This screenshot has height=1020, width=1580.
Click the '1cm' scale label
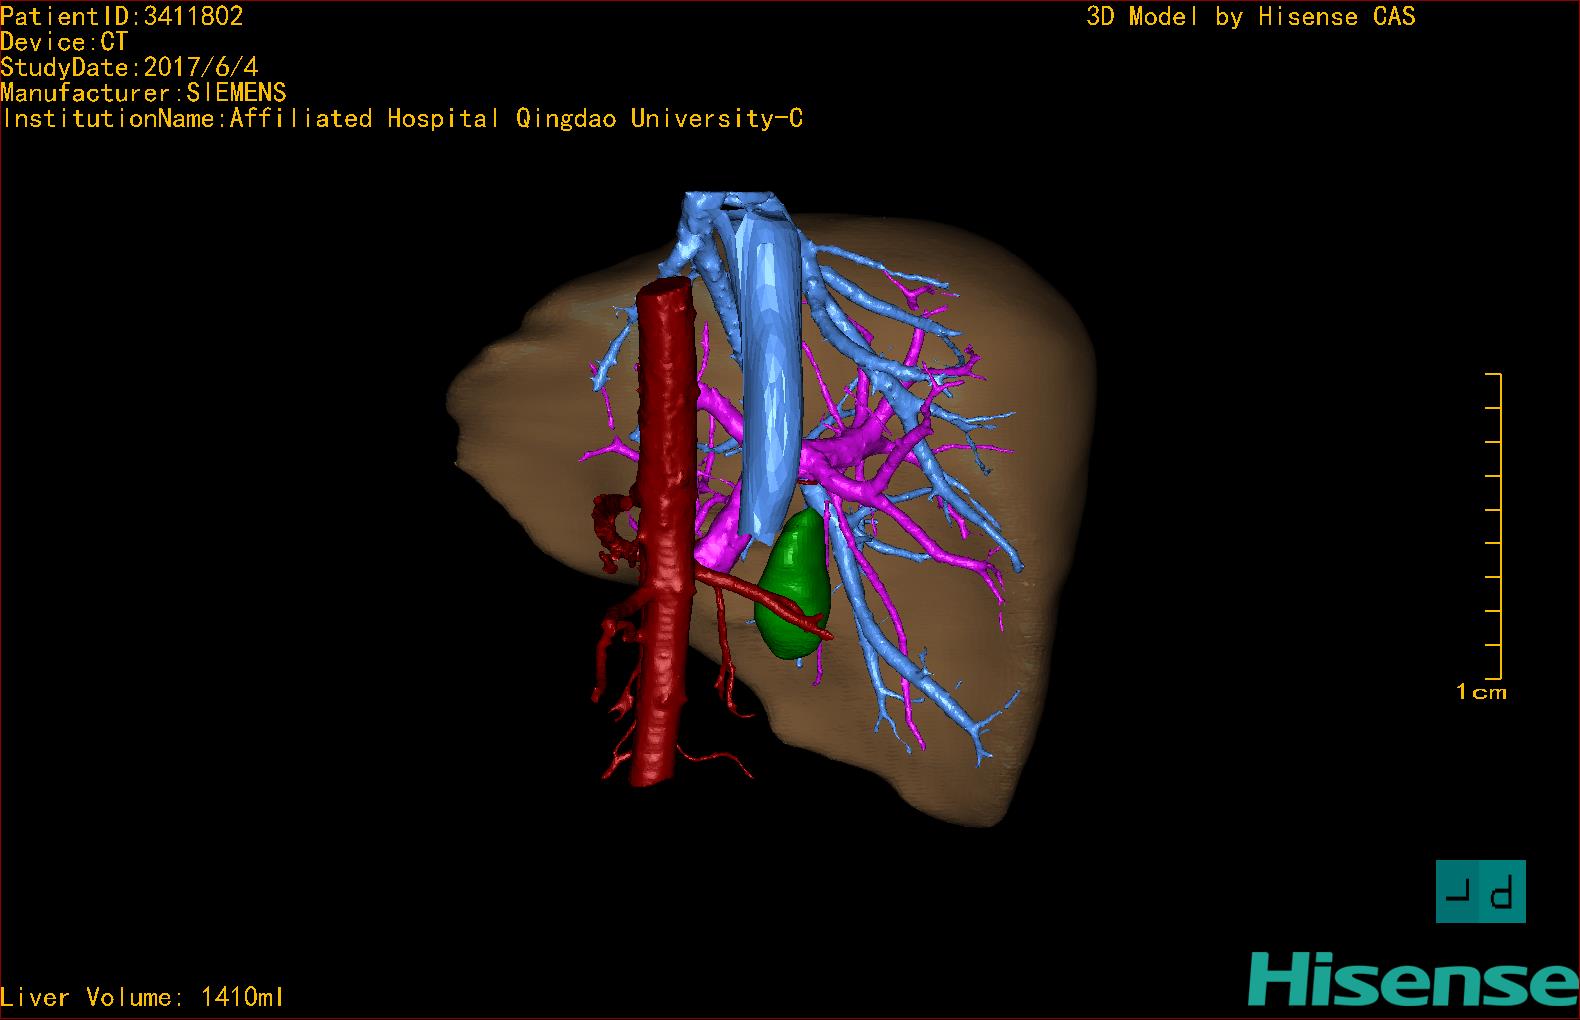1481,692
